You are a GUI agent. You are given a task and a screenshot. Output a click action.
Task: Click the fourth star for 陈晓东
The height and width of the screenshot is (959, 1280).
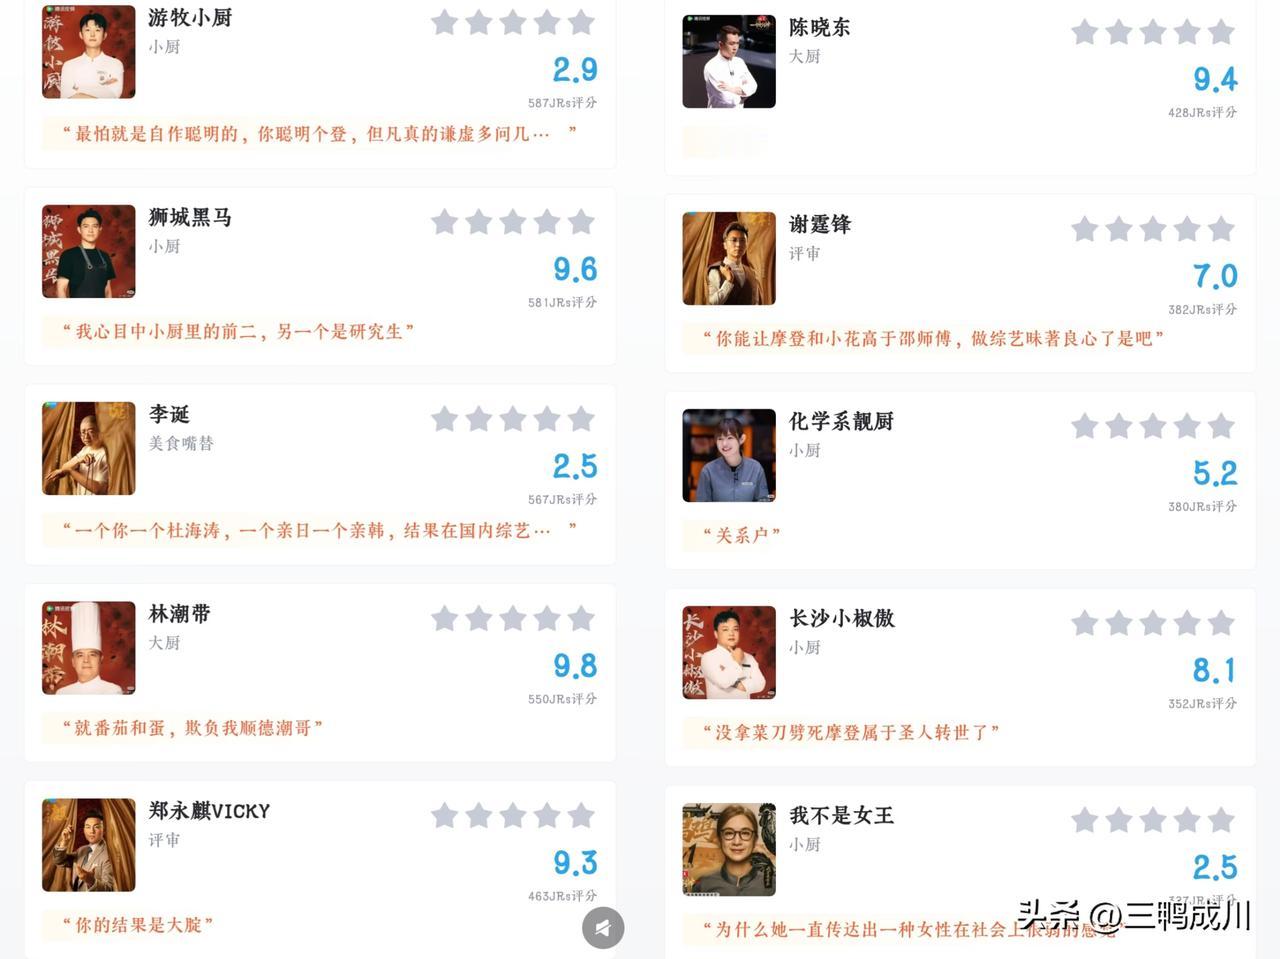pyautogui.click(x=1187, y=32)
